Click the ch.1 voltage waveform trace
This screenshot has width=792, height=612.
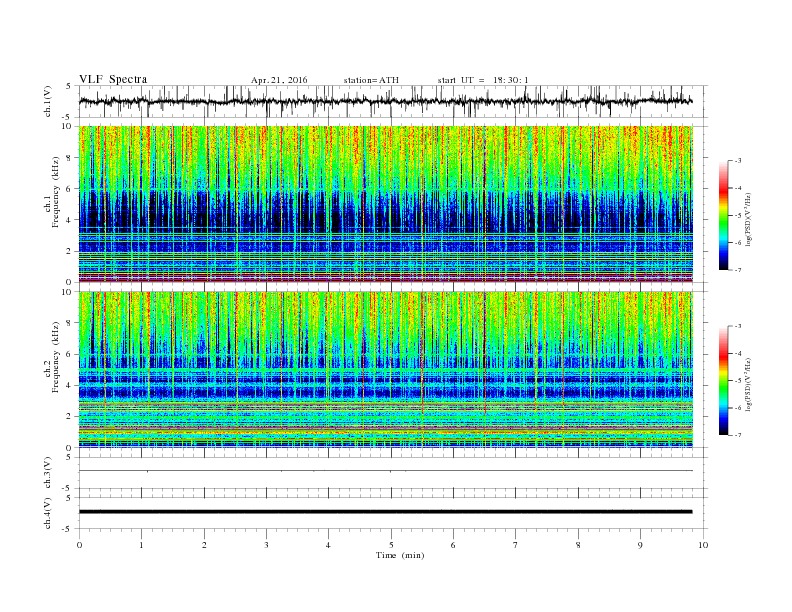386,101
